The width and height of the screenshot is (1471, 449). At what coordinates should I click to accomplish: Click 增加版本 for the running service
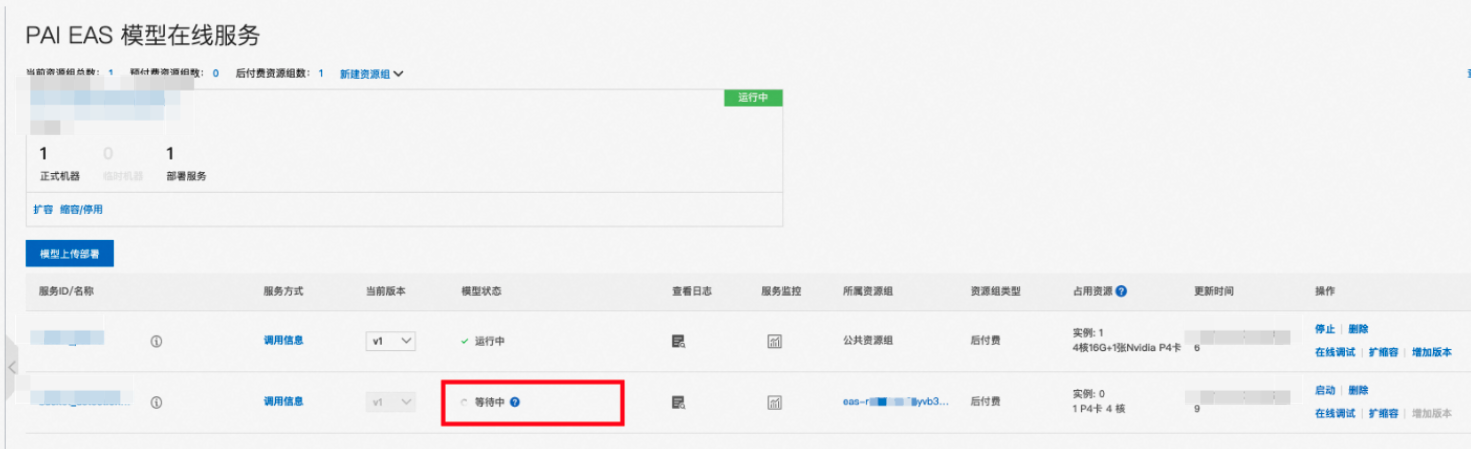[1431, 352]
